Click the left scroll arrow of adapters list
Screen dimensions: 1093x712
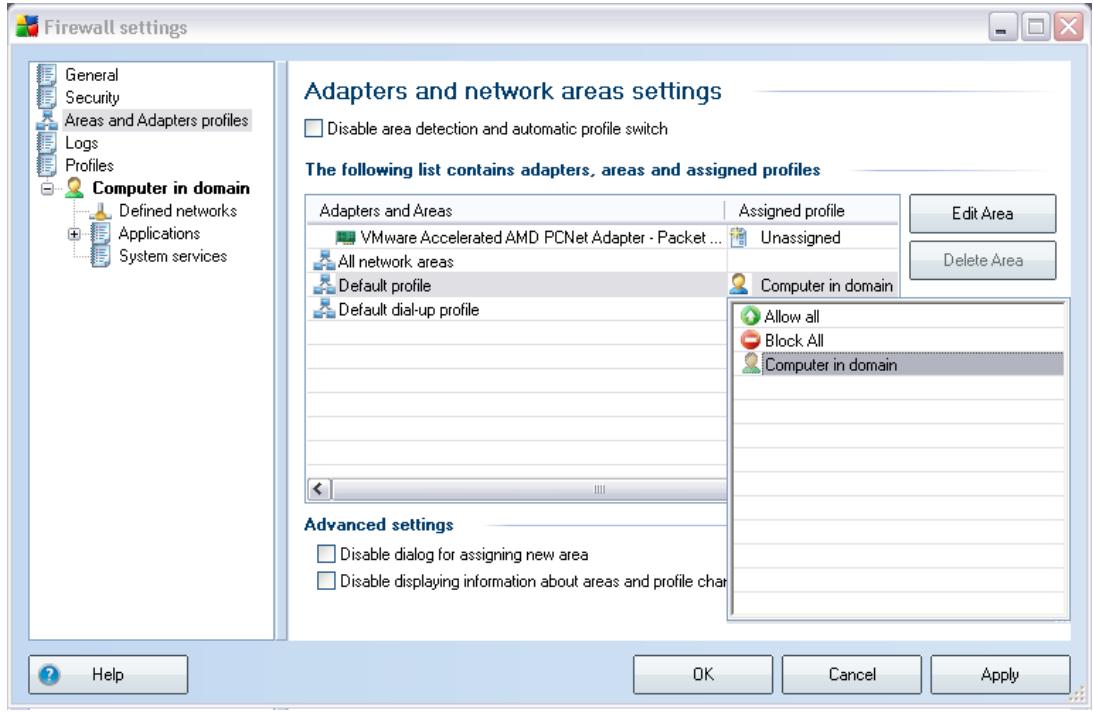pyautogui.click(x=319, y=489)
